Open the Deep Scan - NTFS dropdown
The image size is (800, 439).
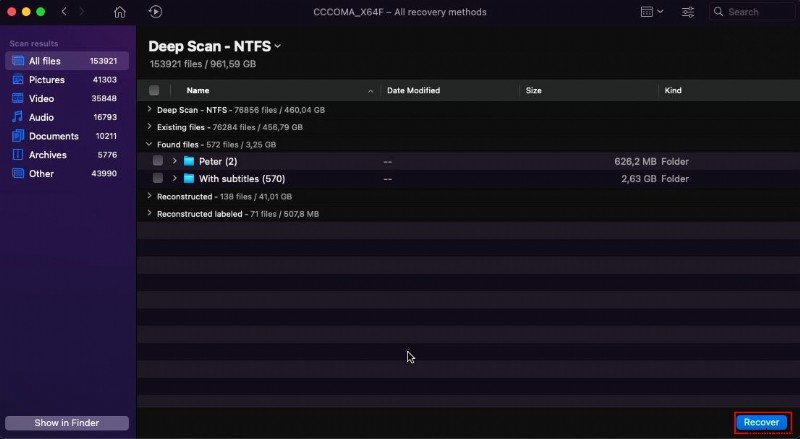coord(278,46)
